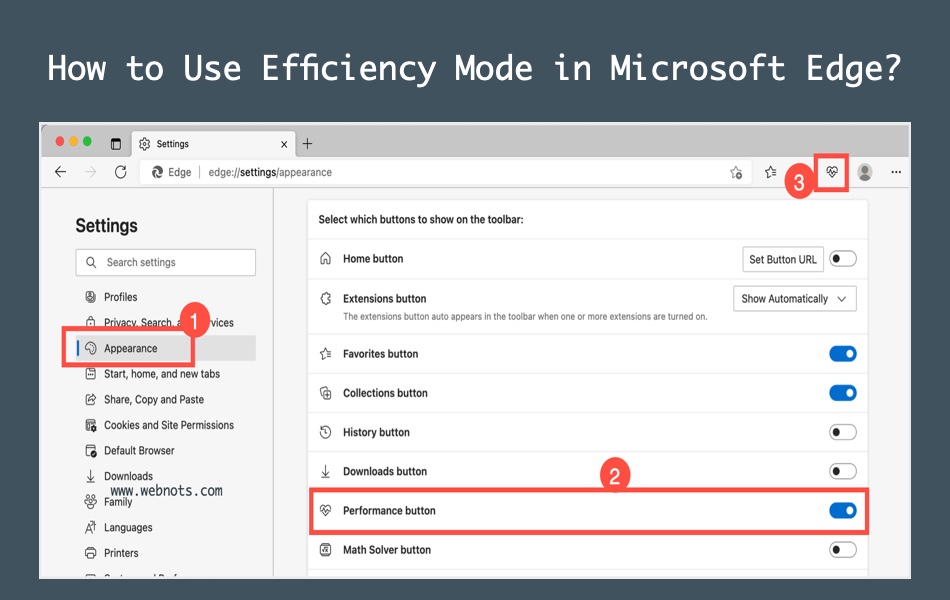Image resolution: width=950 pixels, height=600 pixels.
Task: Click the extensions button description text
Action: [525, 316]
